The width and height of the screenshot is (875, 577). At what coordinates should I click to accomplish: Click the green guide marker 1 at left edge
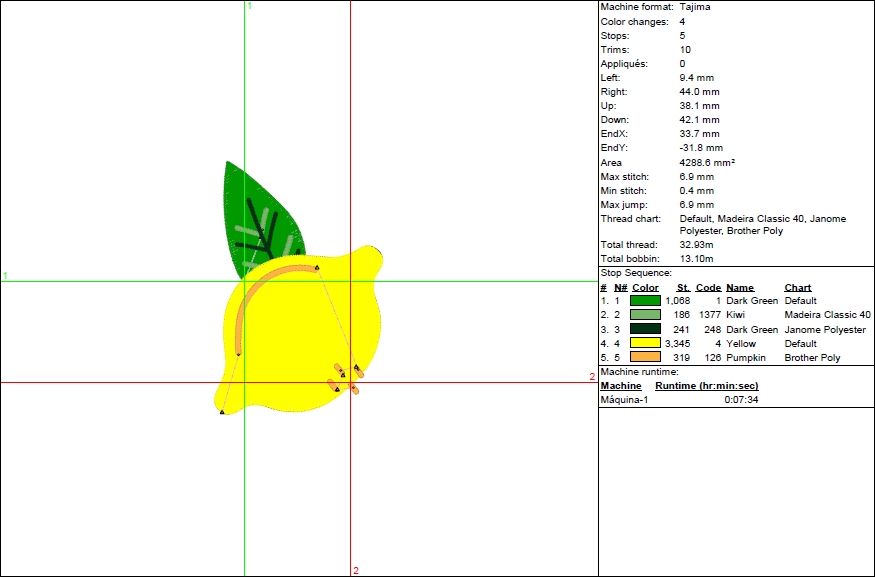pos(5,276)
